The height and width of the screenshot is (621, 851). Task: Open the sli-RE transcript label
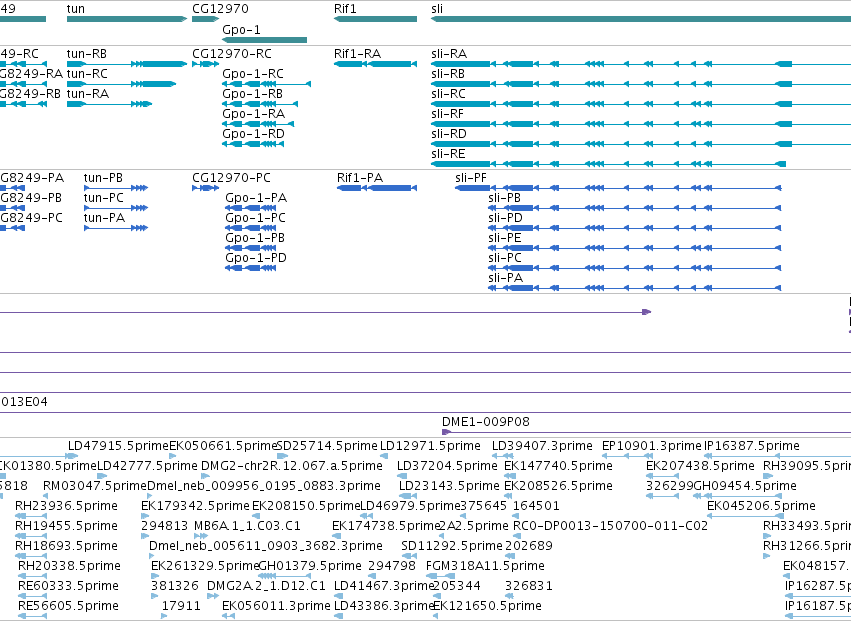(448, 154)
